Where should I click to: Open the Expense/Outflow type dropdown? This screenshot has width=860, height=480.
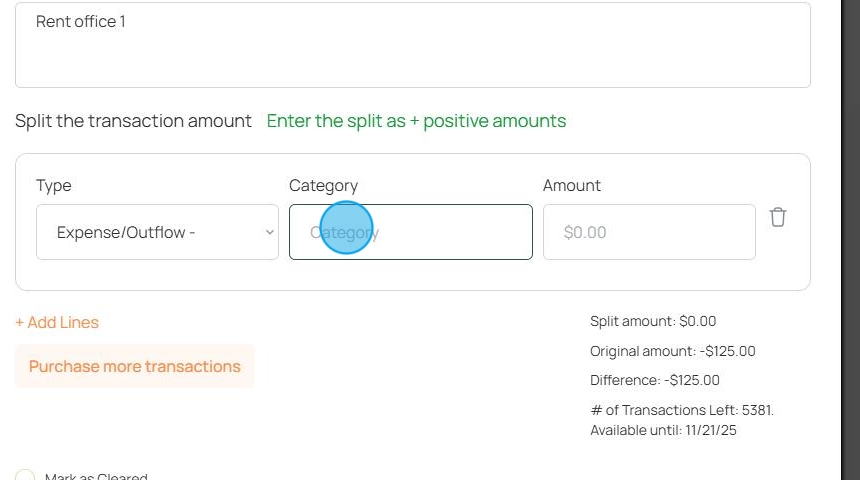click(x=157, y=232)
